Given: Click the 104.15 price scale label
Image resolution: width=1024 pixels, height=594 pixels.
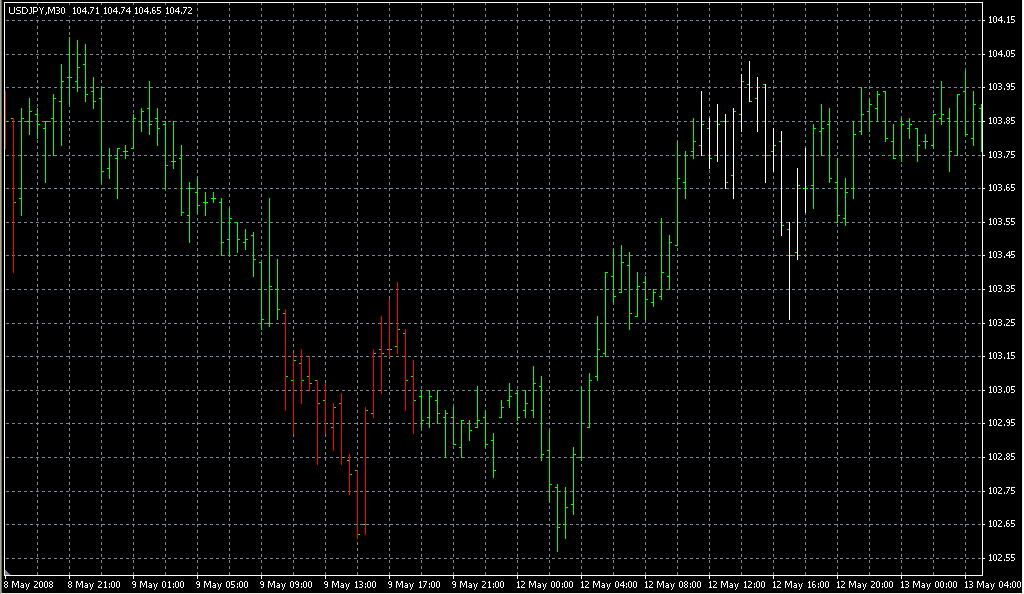Looking at the screenshot, I should pyautogui.click(x=1001, y=20).
